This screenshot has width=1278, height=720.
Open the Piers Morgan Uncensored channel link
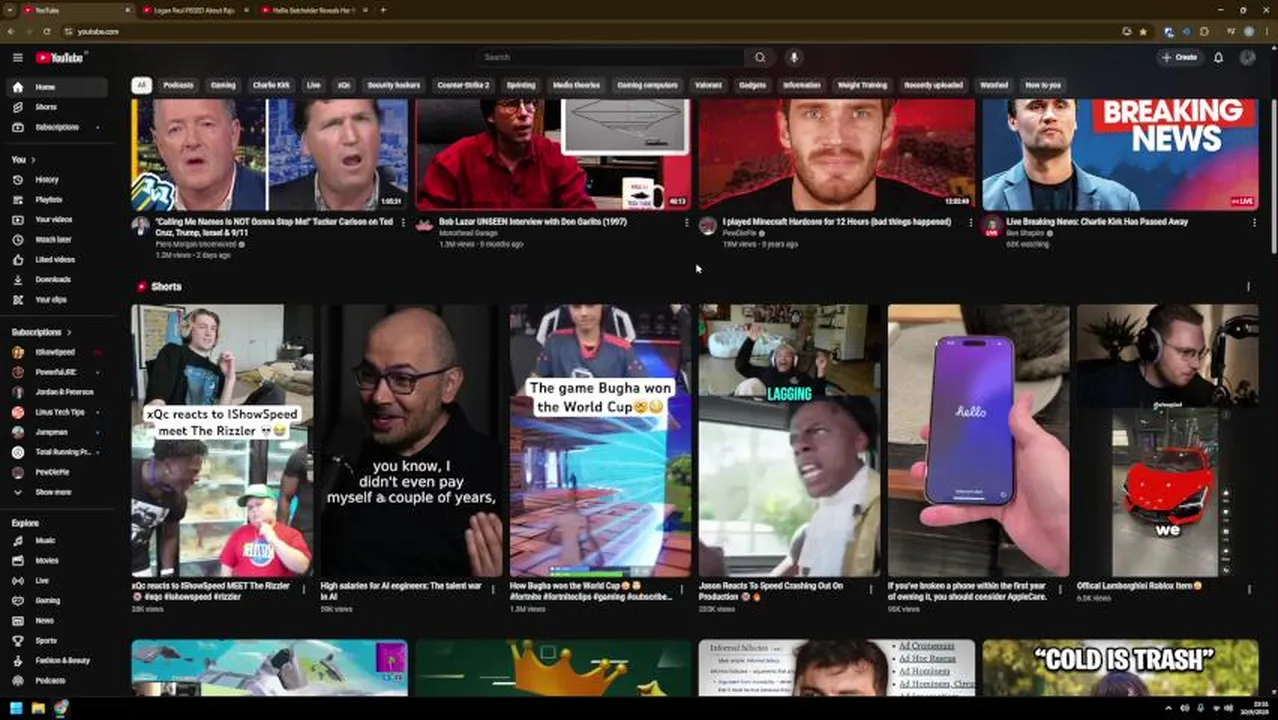(195, 244)
